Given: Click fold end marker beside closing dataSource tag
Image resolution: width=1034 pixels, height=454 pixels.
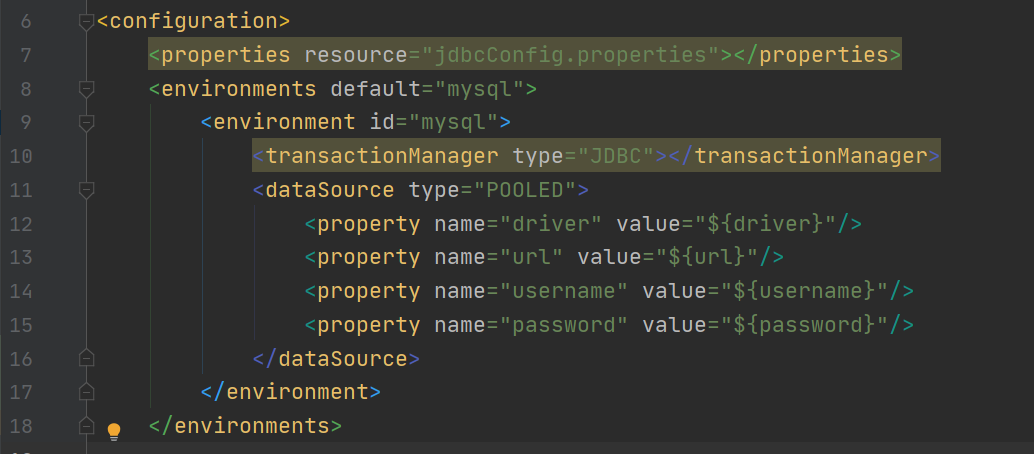Looking at the screenshot, I should (86, 359).
